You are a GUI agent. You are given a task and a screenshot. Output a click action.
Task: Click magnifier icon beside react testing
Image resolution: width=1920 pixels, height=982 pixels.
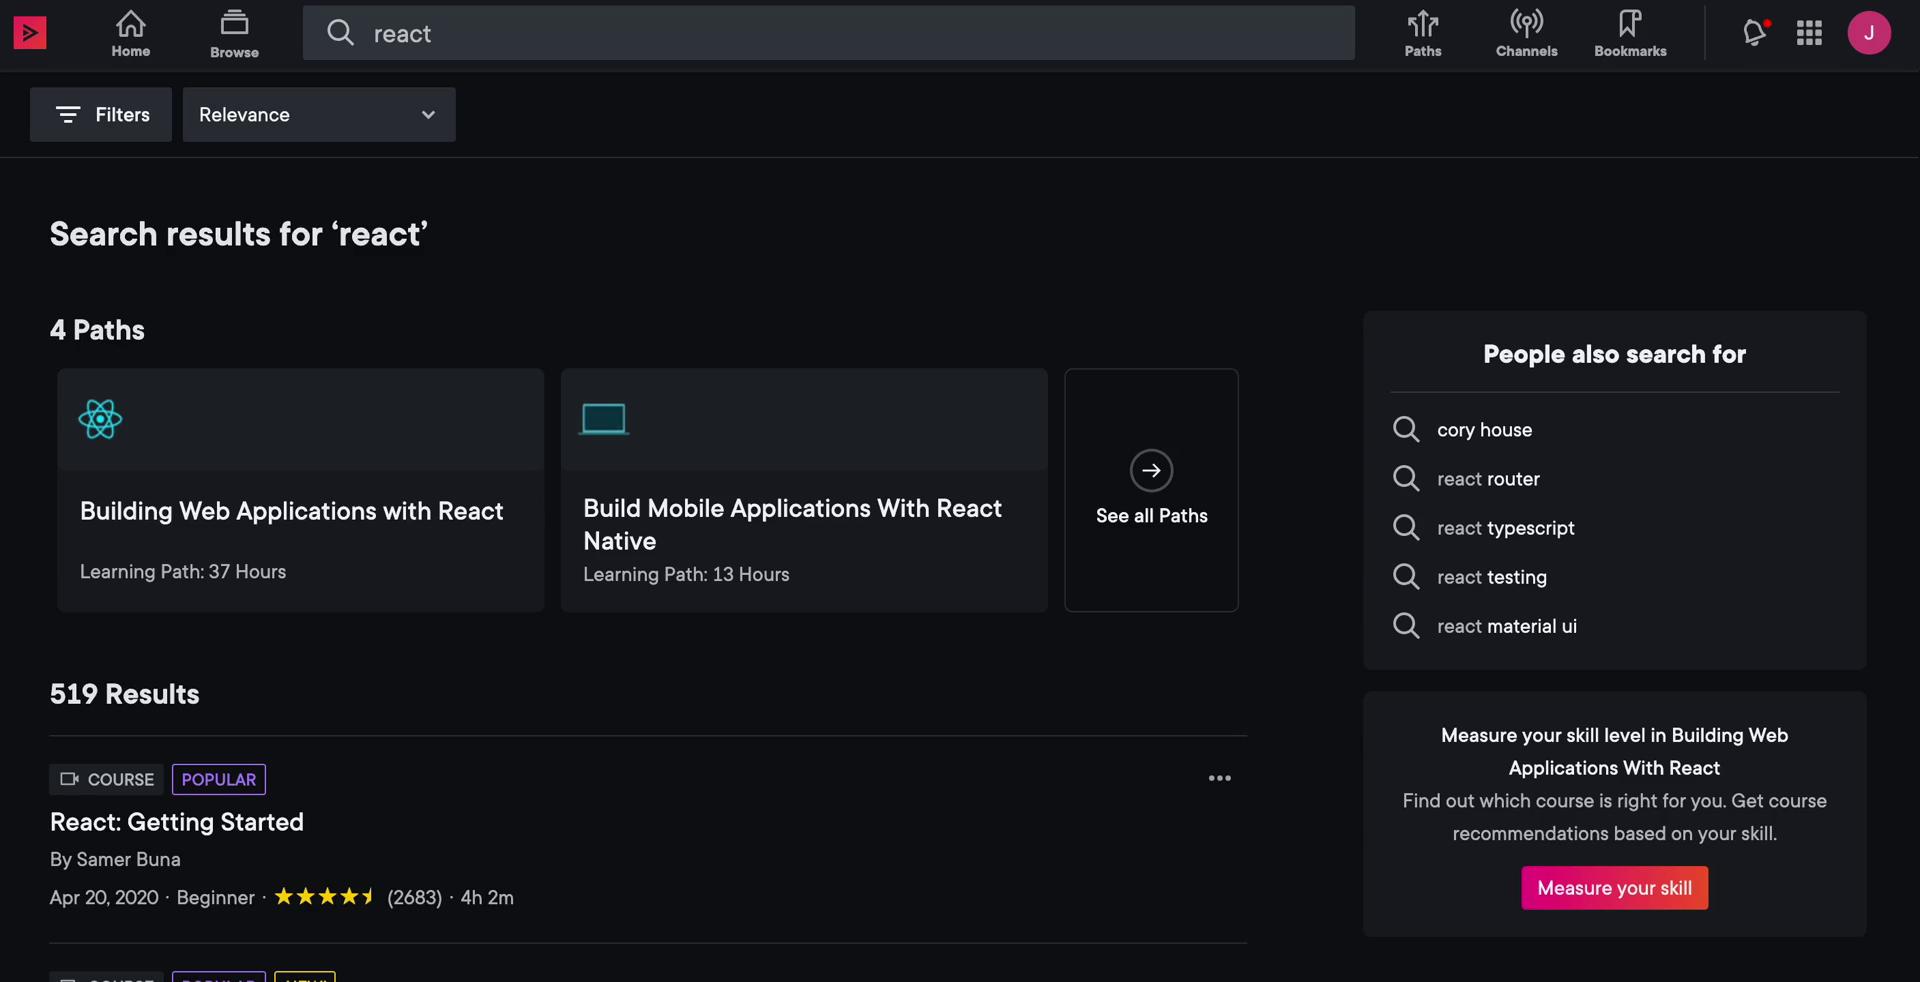(1406, 576)
